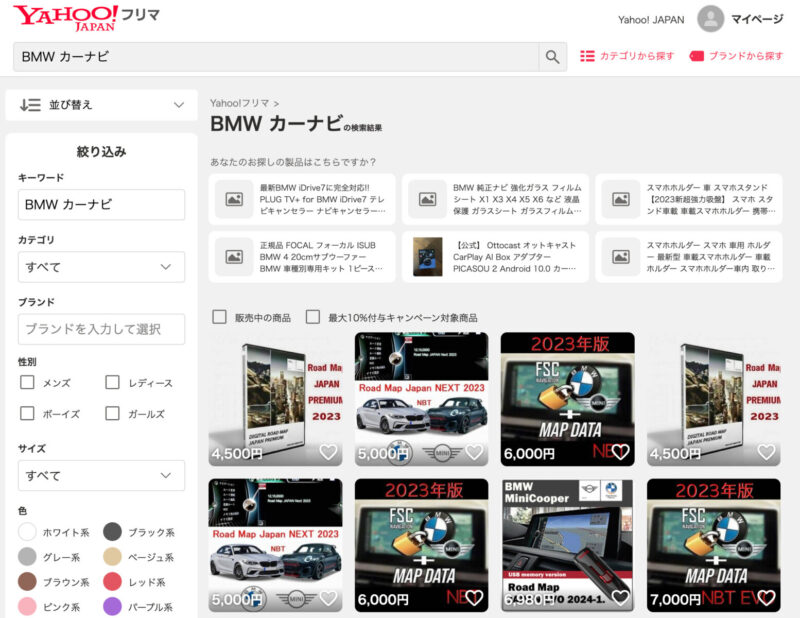Select the ピンク系 color swatch
800x618 pixels.
pos(27,607)
